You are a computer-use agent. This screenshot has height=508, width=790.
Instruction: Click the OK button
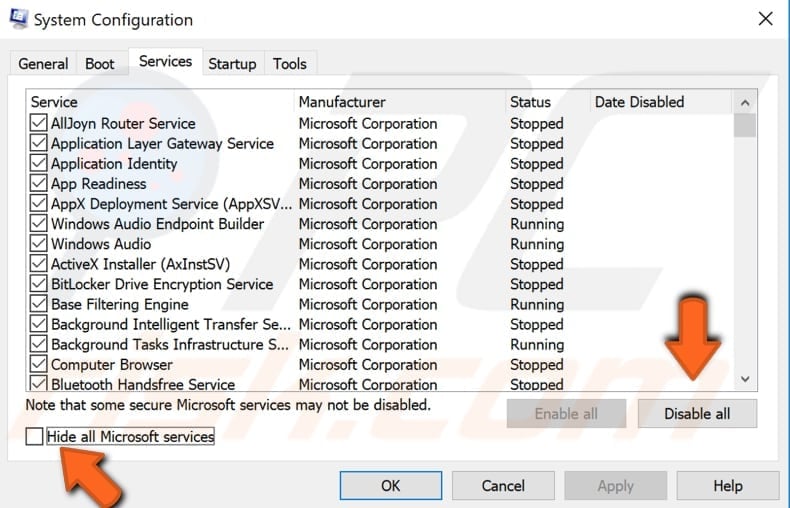coord(390,486)
